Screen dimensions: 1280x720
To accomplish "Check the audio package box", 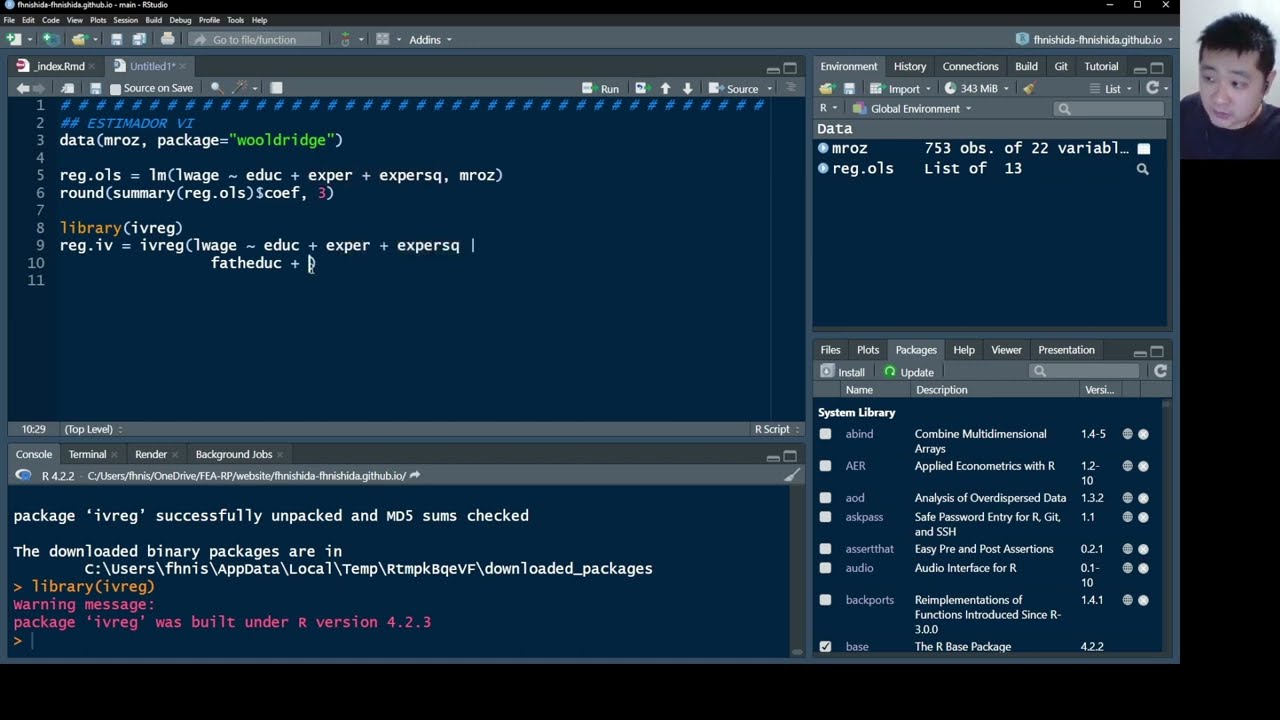I will pyautogui.click(x=825, y=568).
